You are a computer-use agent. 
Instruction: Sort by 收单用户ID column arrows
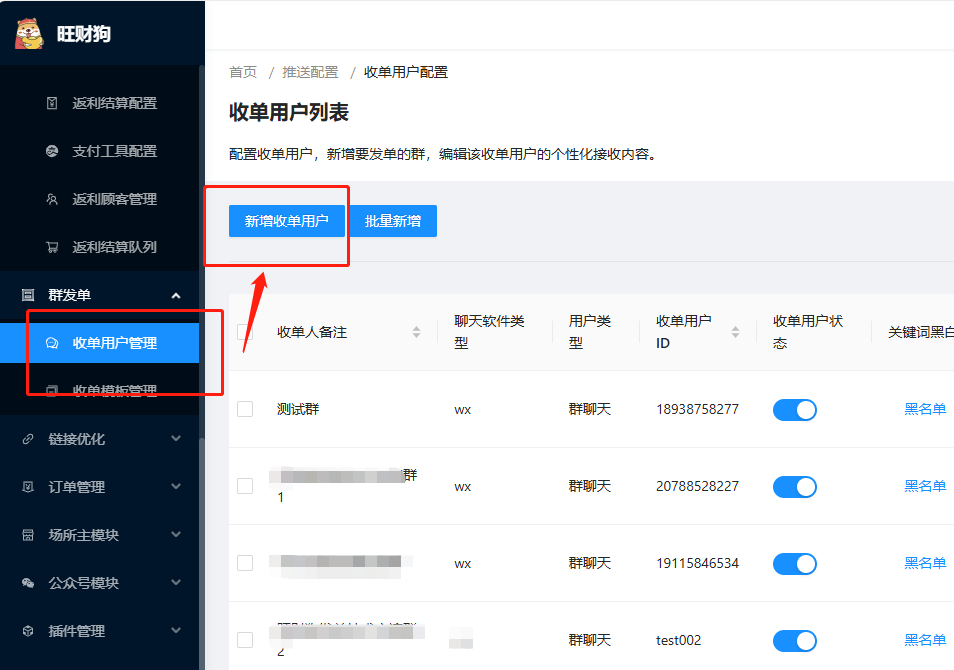pyautogui.click(x=736, y=332)
